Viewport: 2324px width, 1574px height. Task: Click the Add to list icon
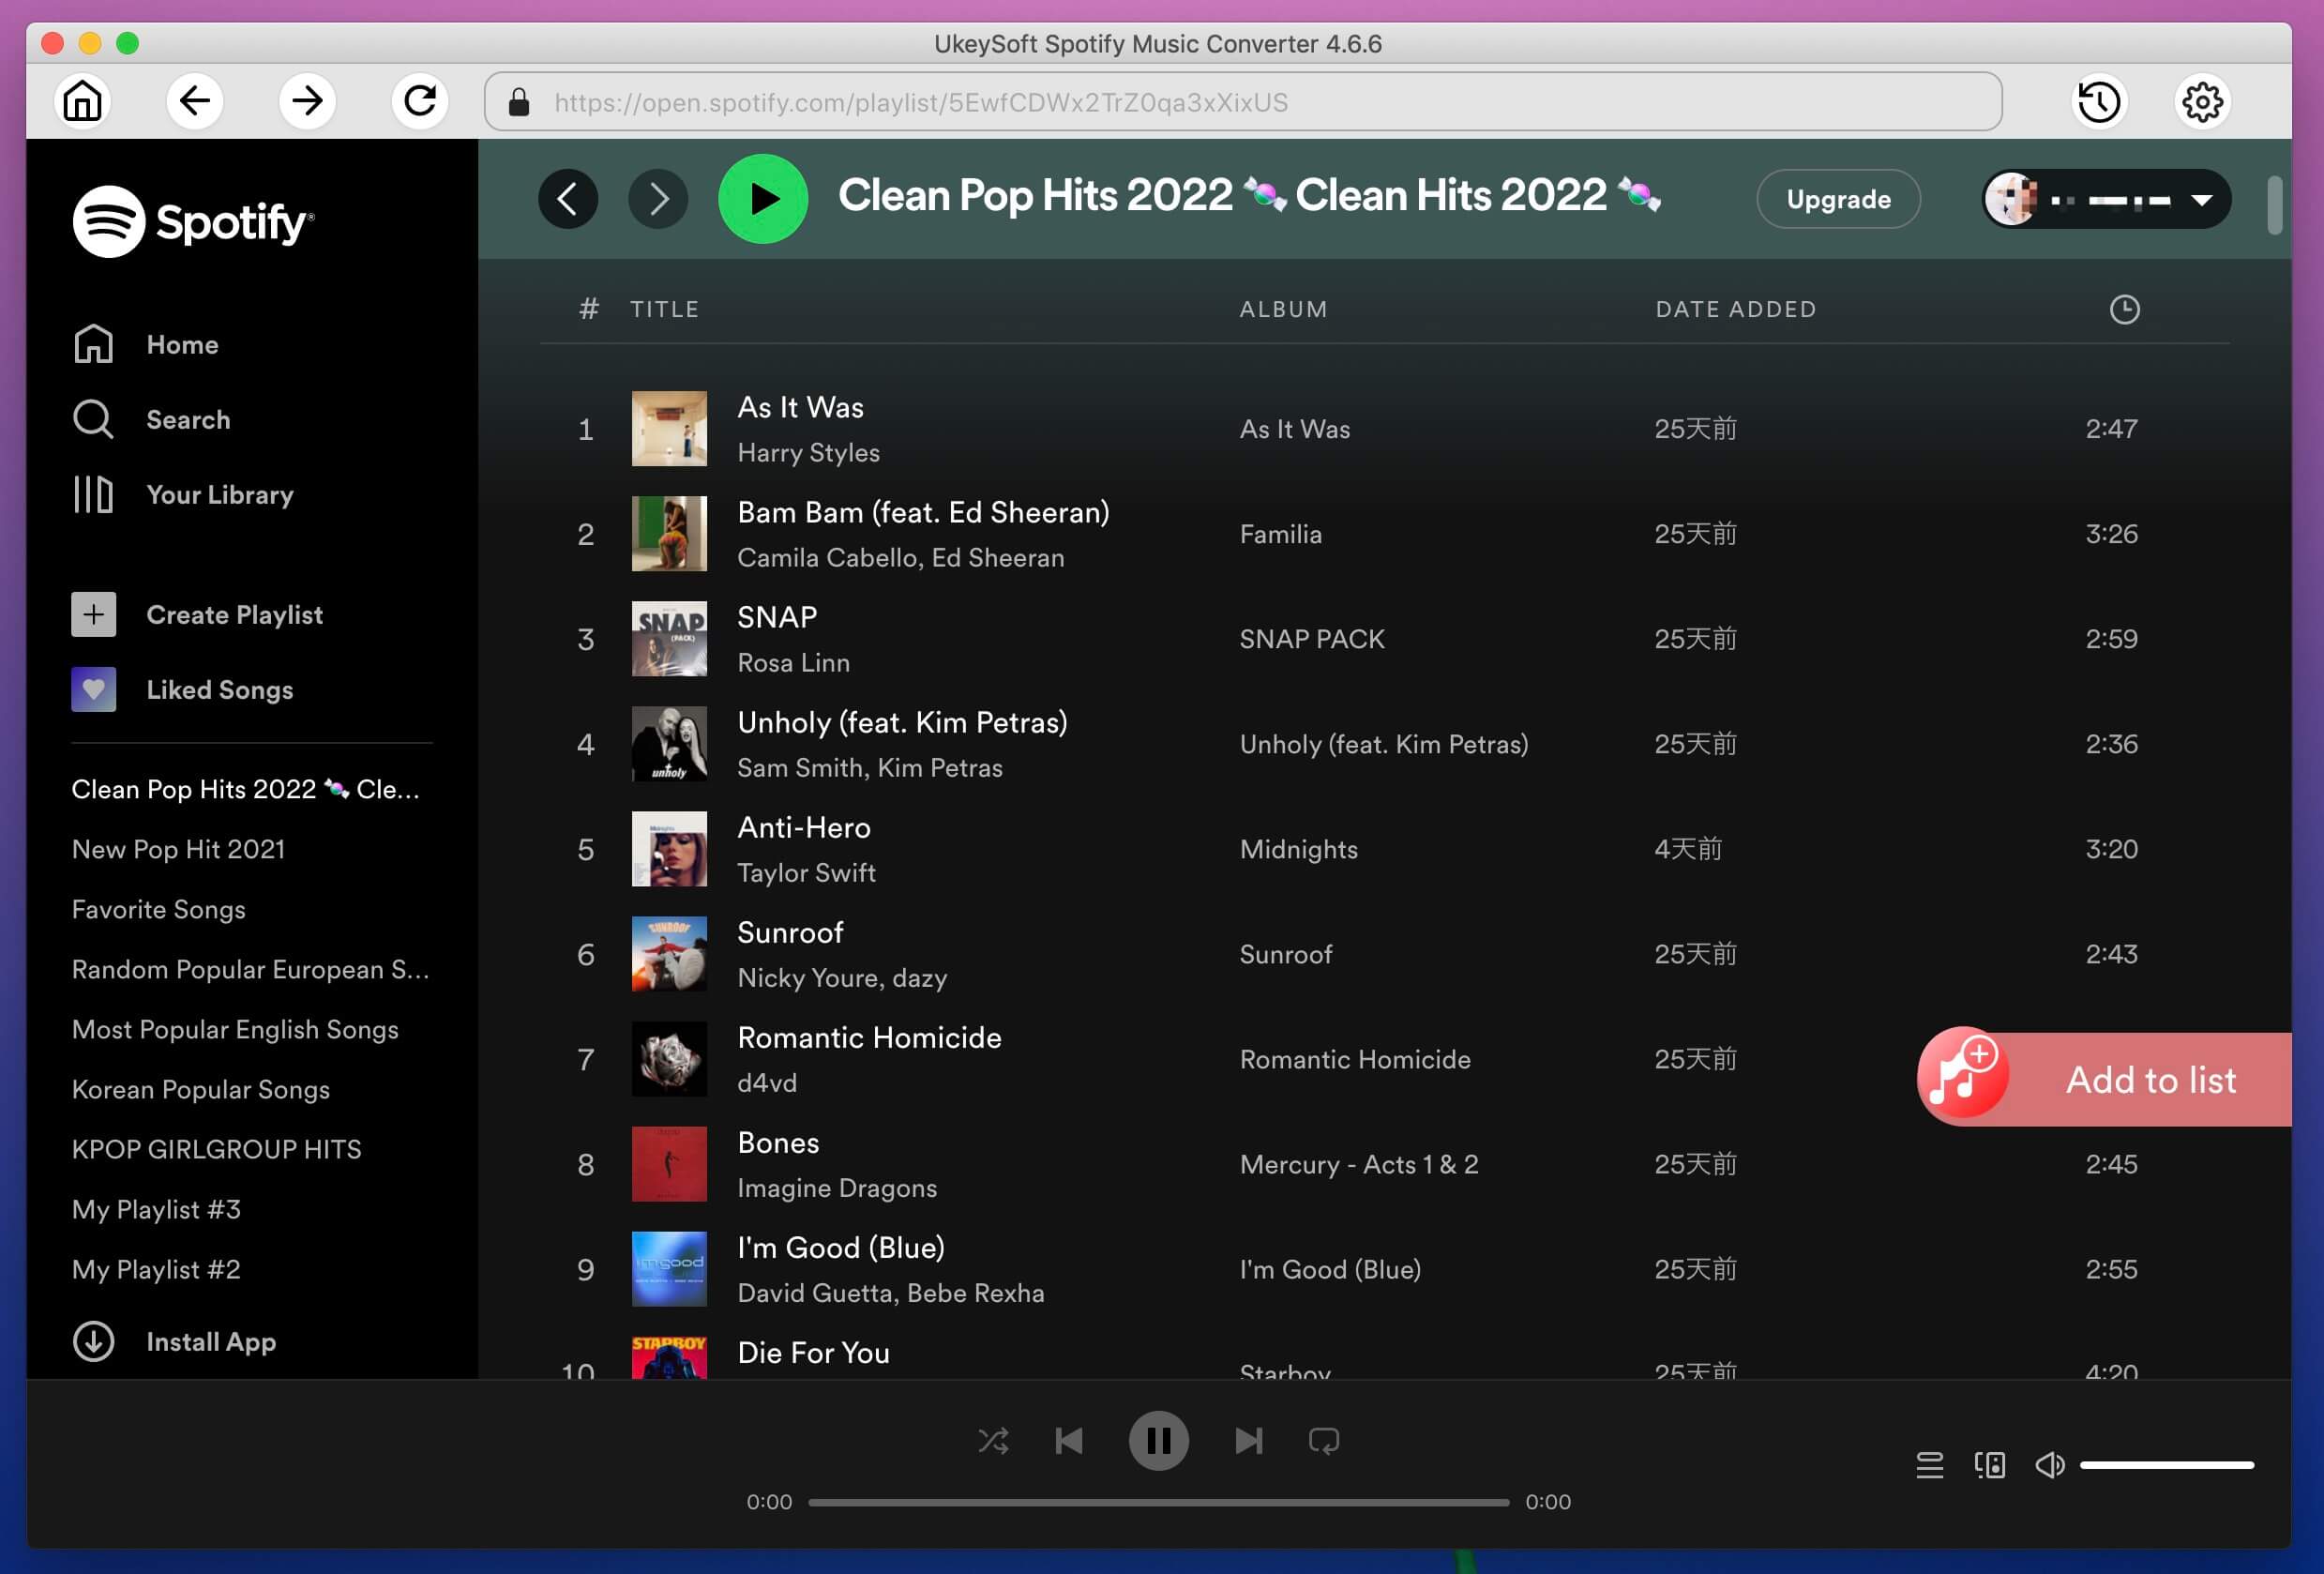tap(1960, 1077)
